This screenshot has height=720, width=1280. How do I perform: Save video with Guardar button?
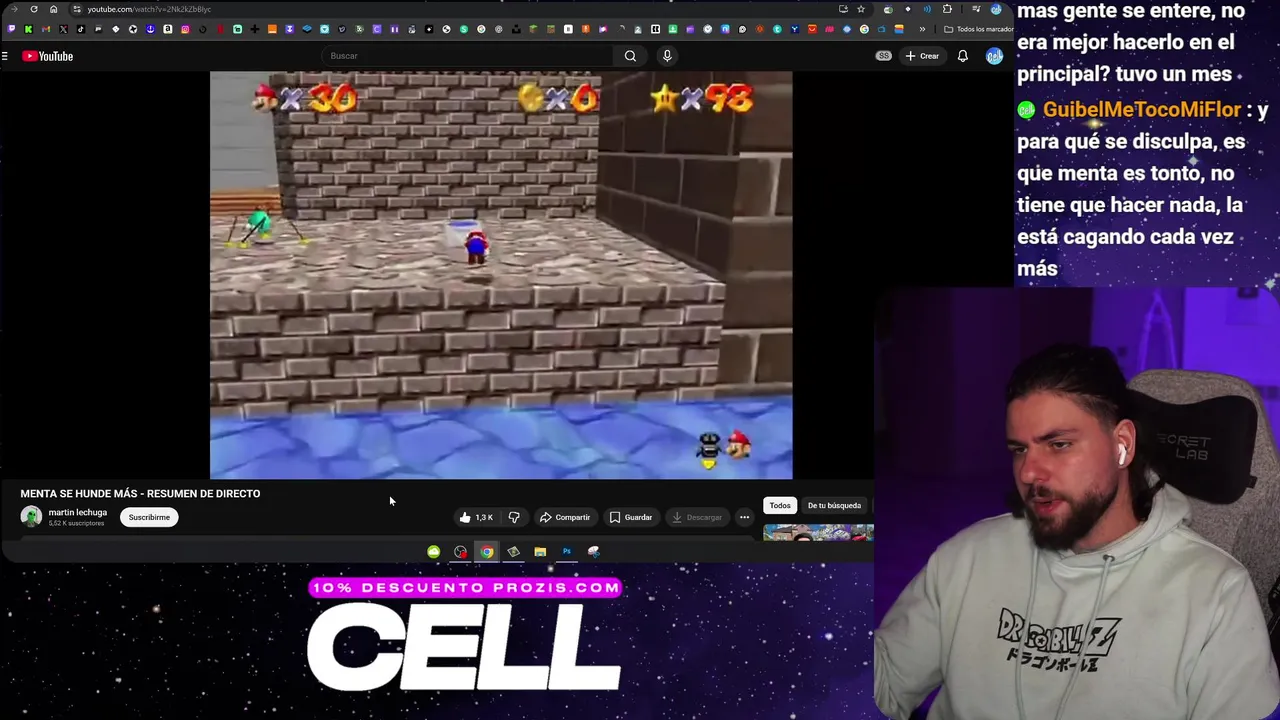tap(631, 517)
